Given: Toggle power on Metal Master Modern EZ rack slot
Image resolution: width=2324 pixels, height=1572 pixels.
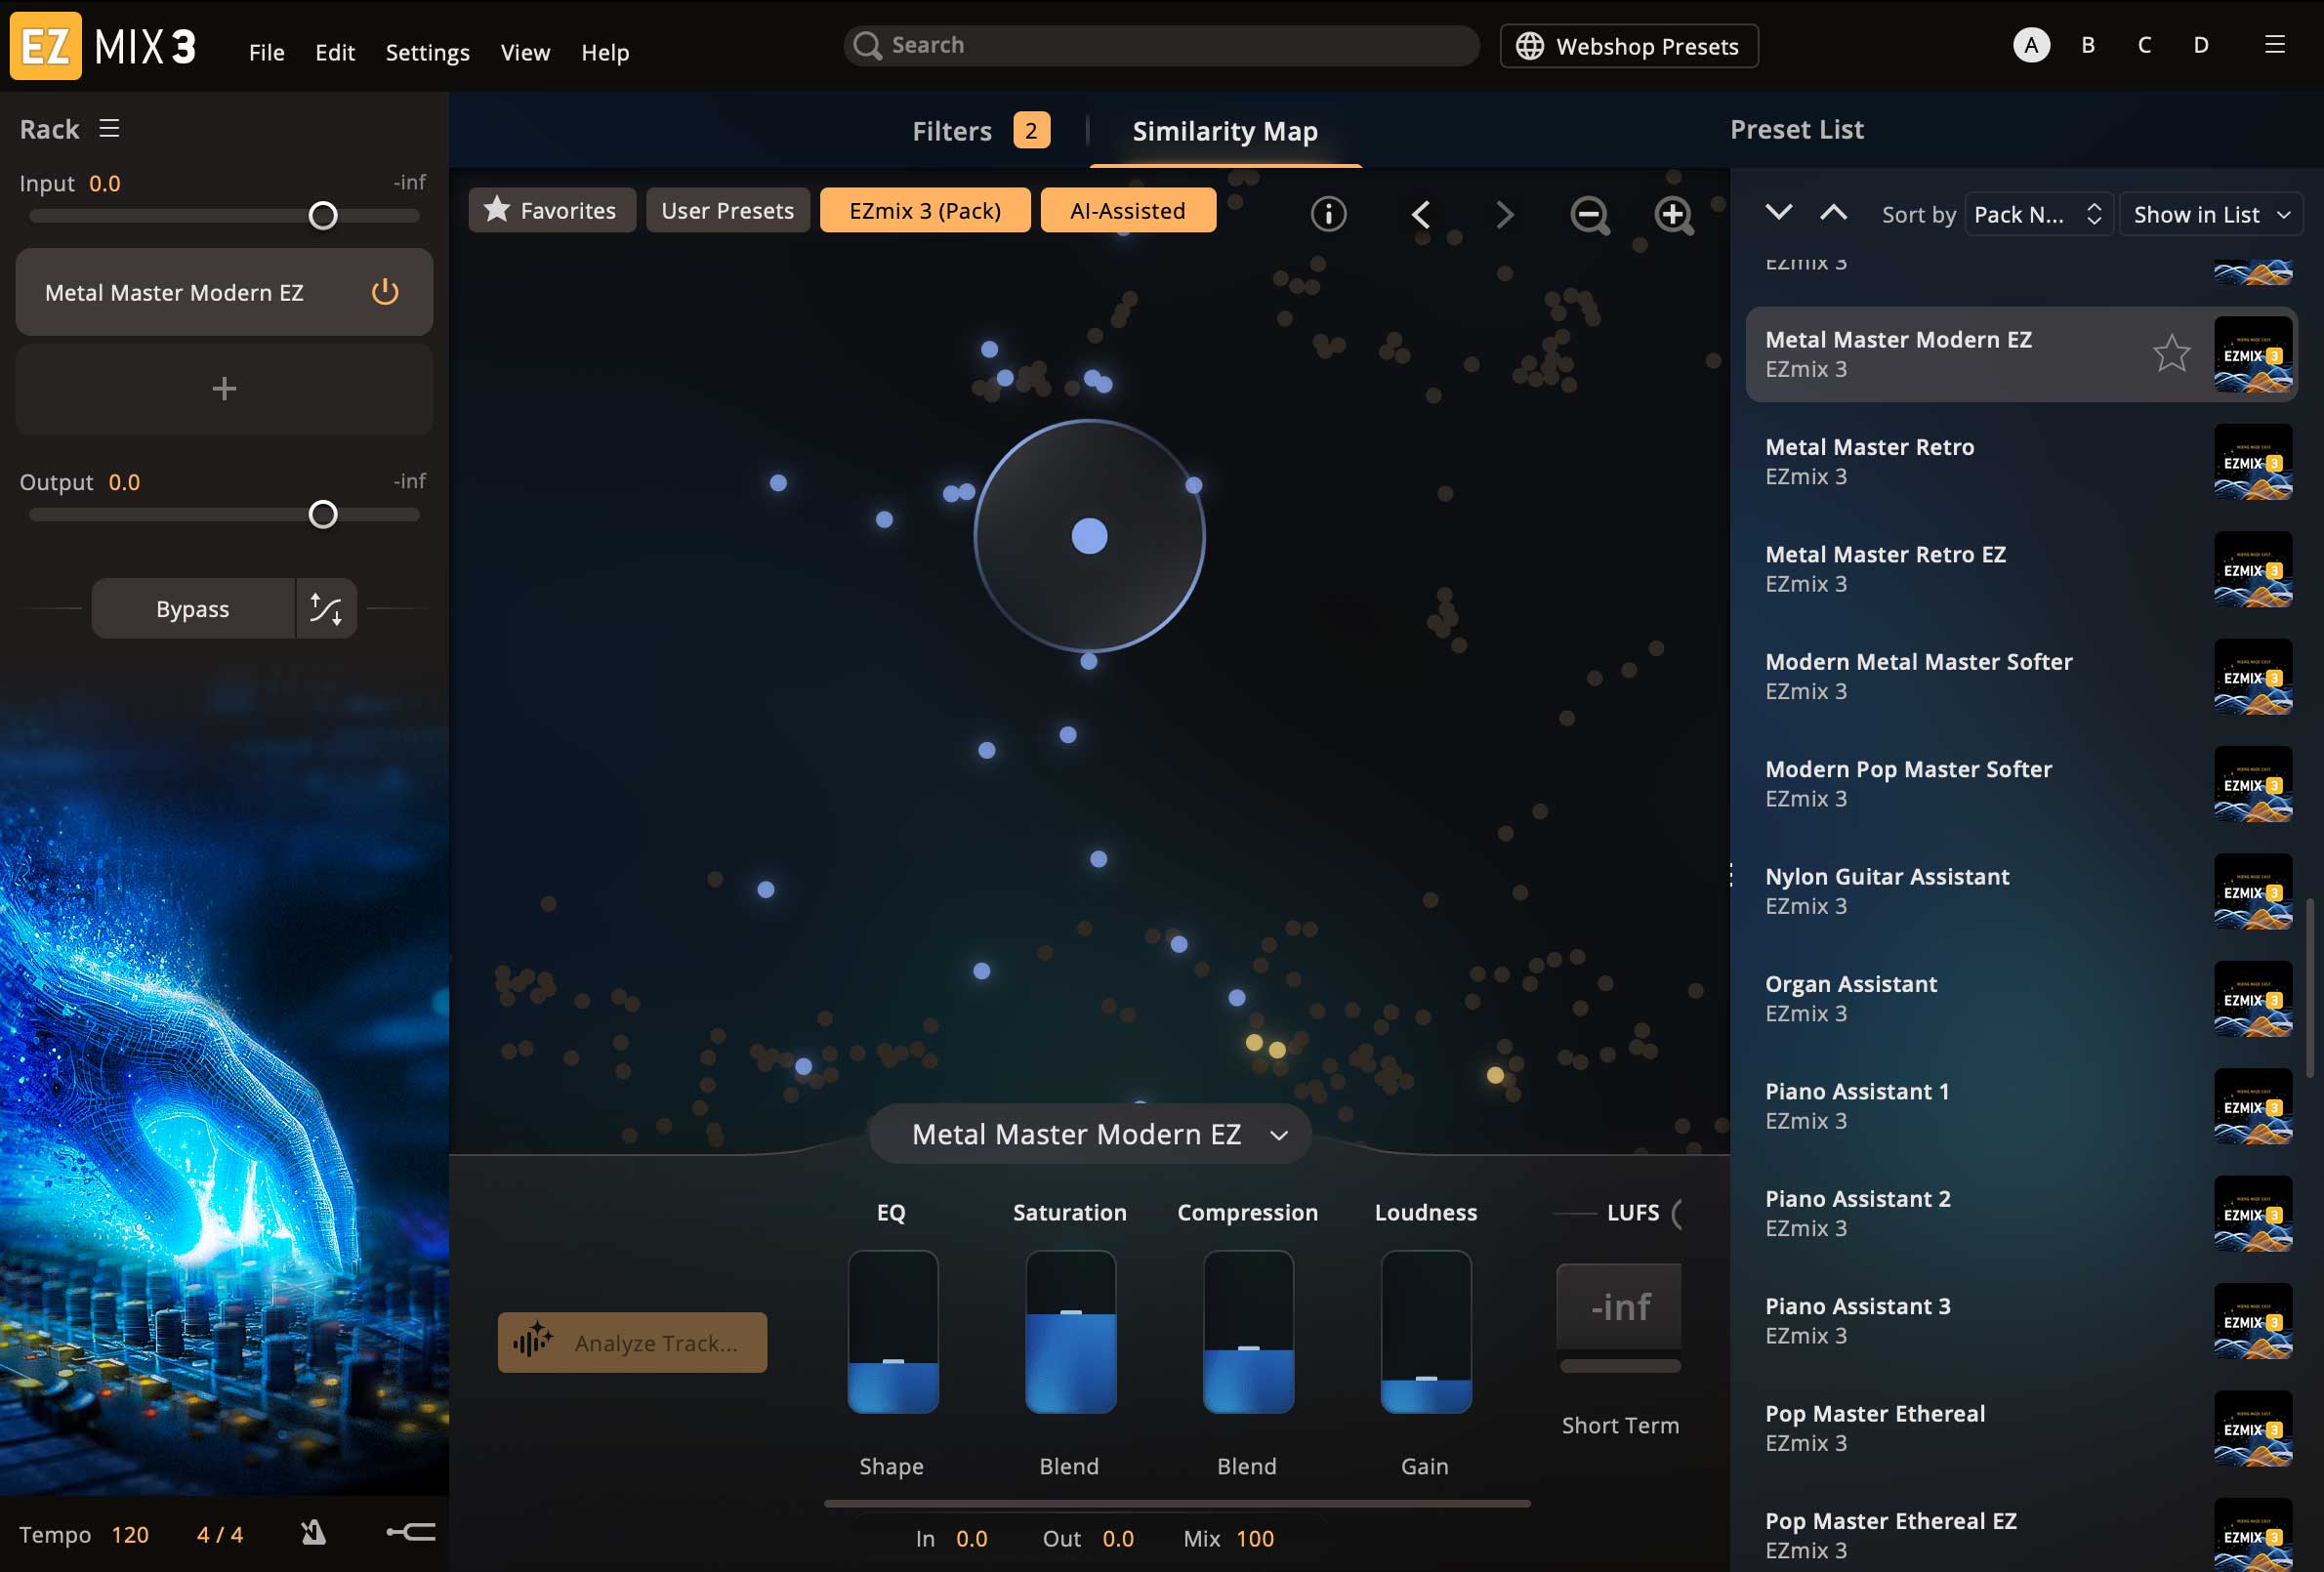Looking at the screenshot, I should pos(385,292).
